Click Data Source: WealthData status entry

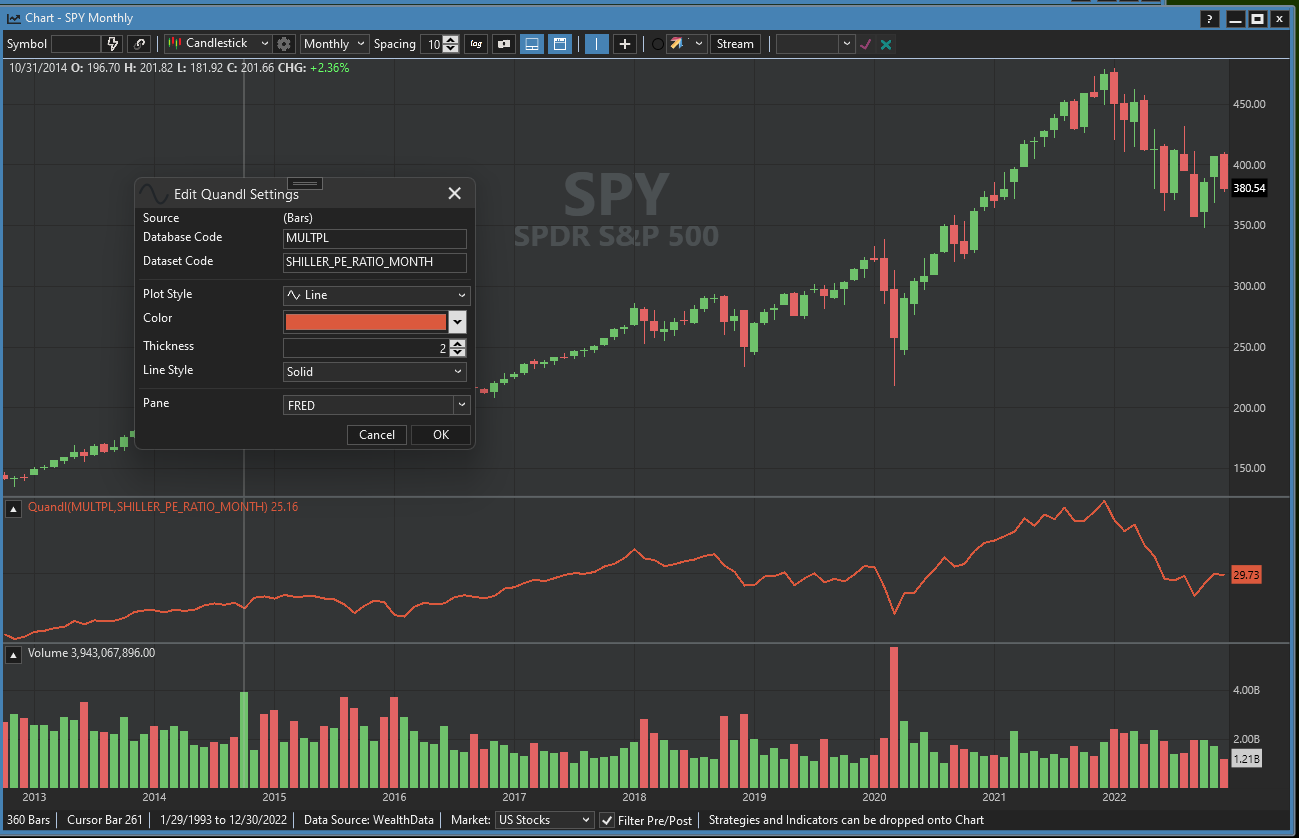(369, 820)
